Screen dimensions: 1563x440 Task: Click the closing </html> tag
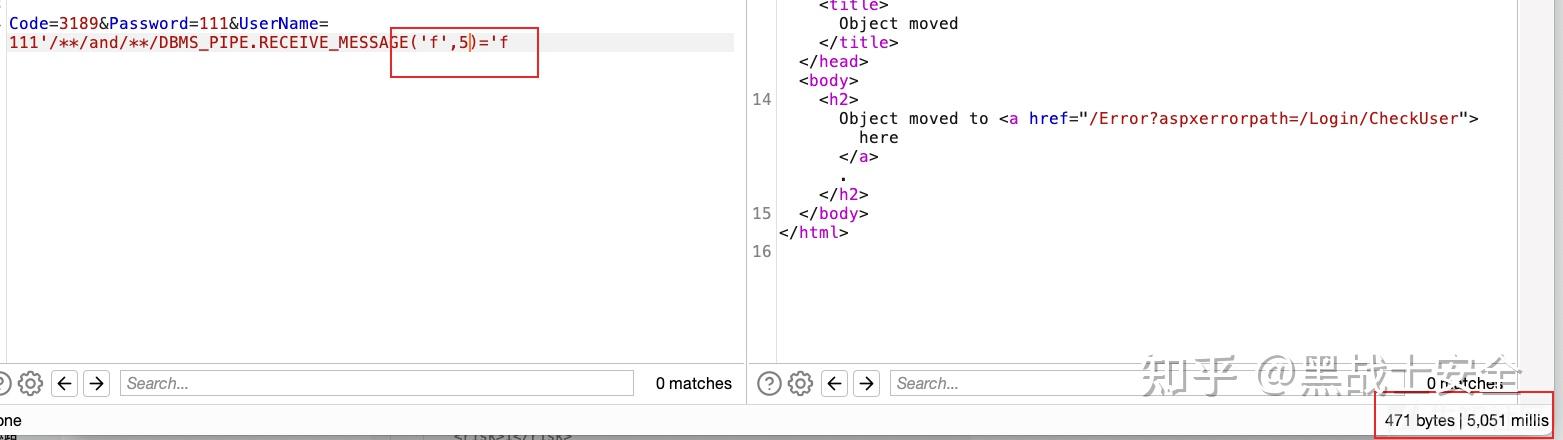[813, 232]
